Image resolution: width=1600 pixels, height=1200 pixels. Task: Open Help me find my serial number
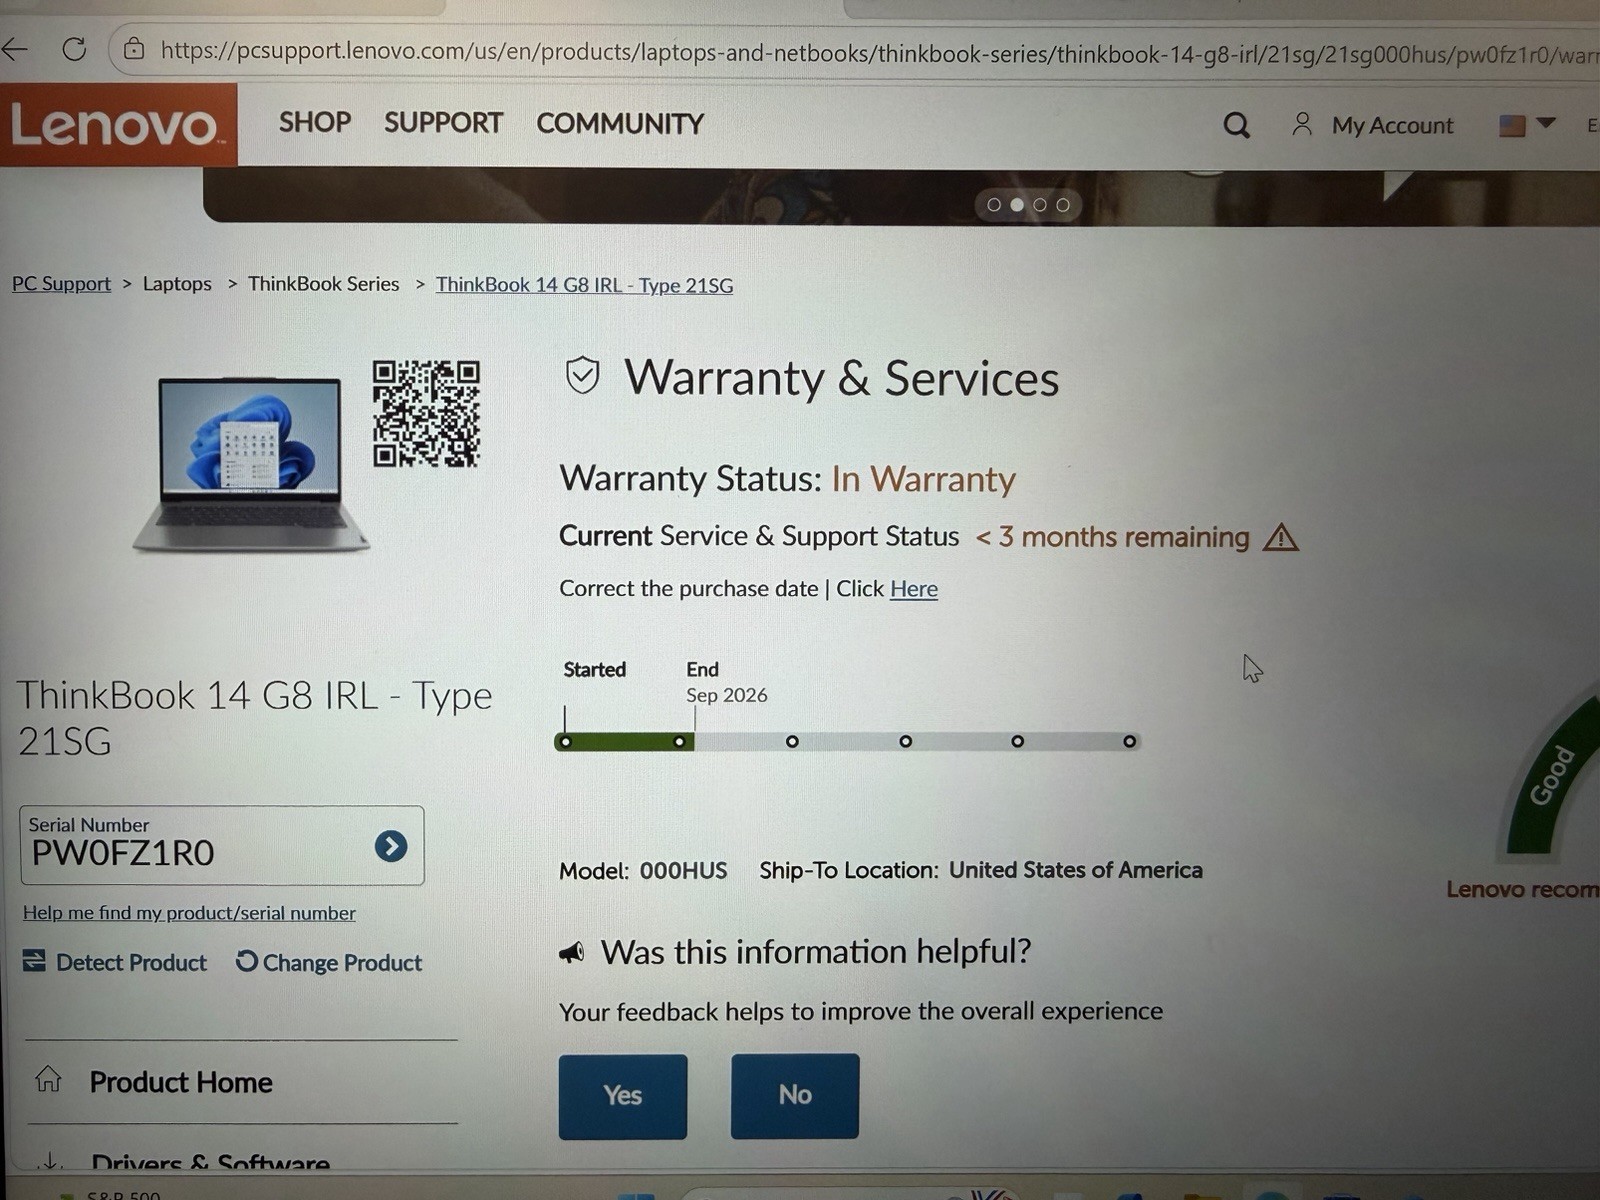click(189, 913)
